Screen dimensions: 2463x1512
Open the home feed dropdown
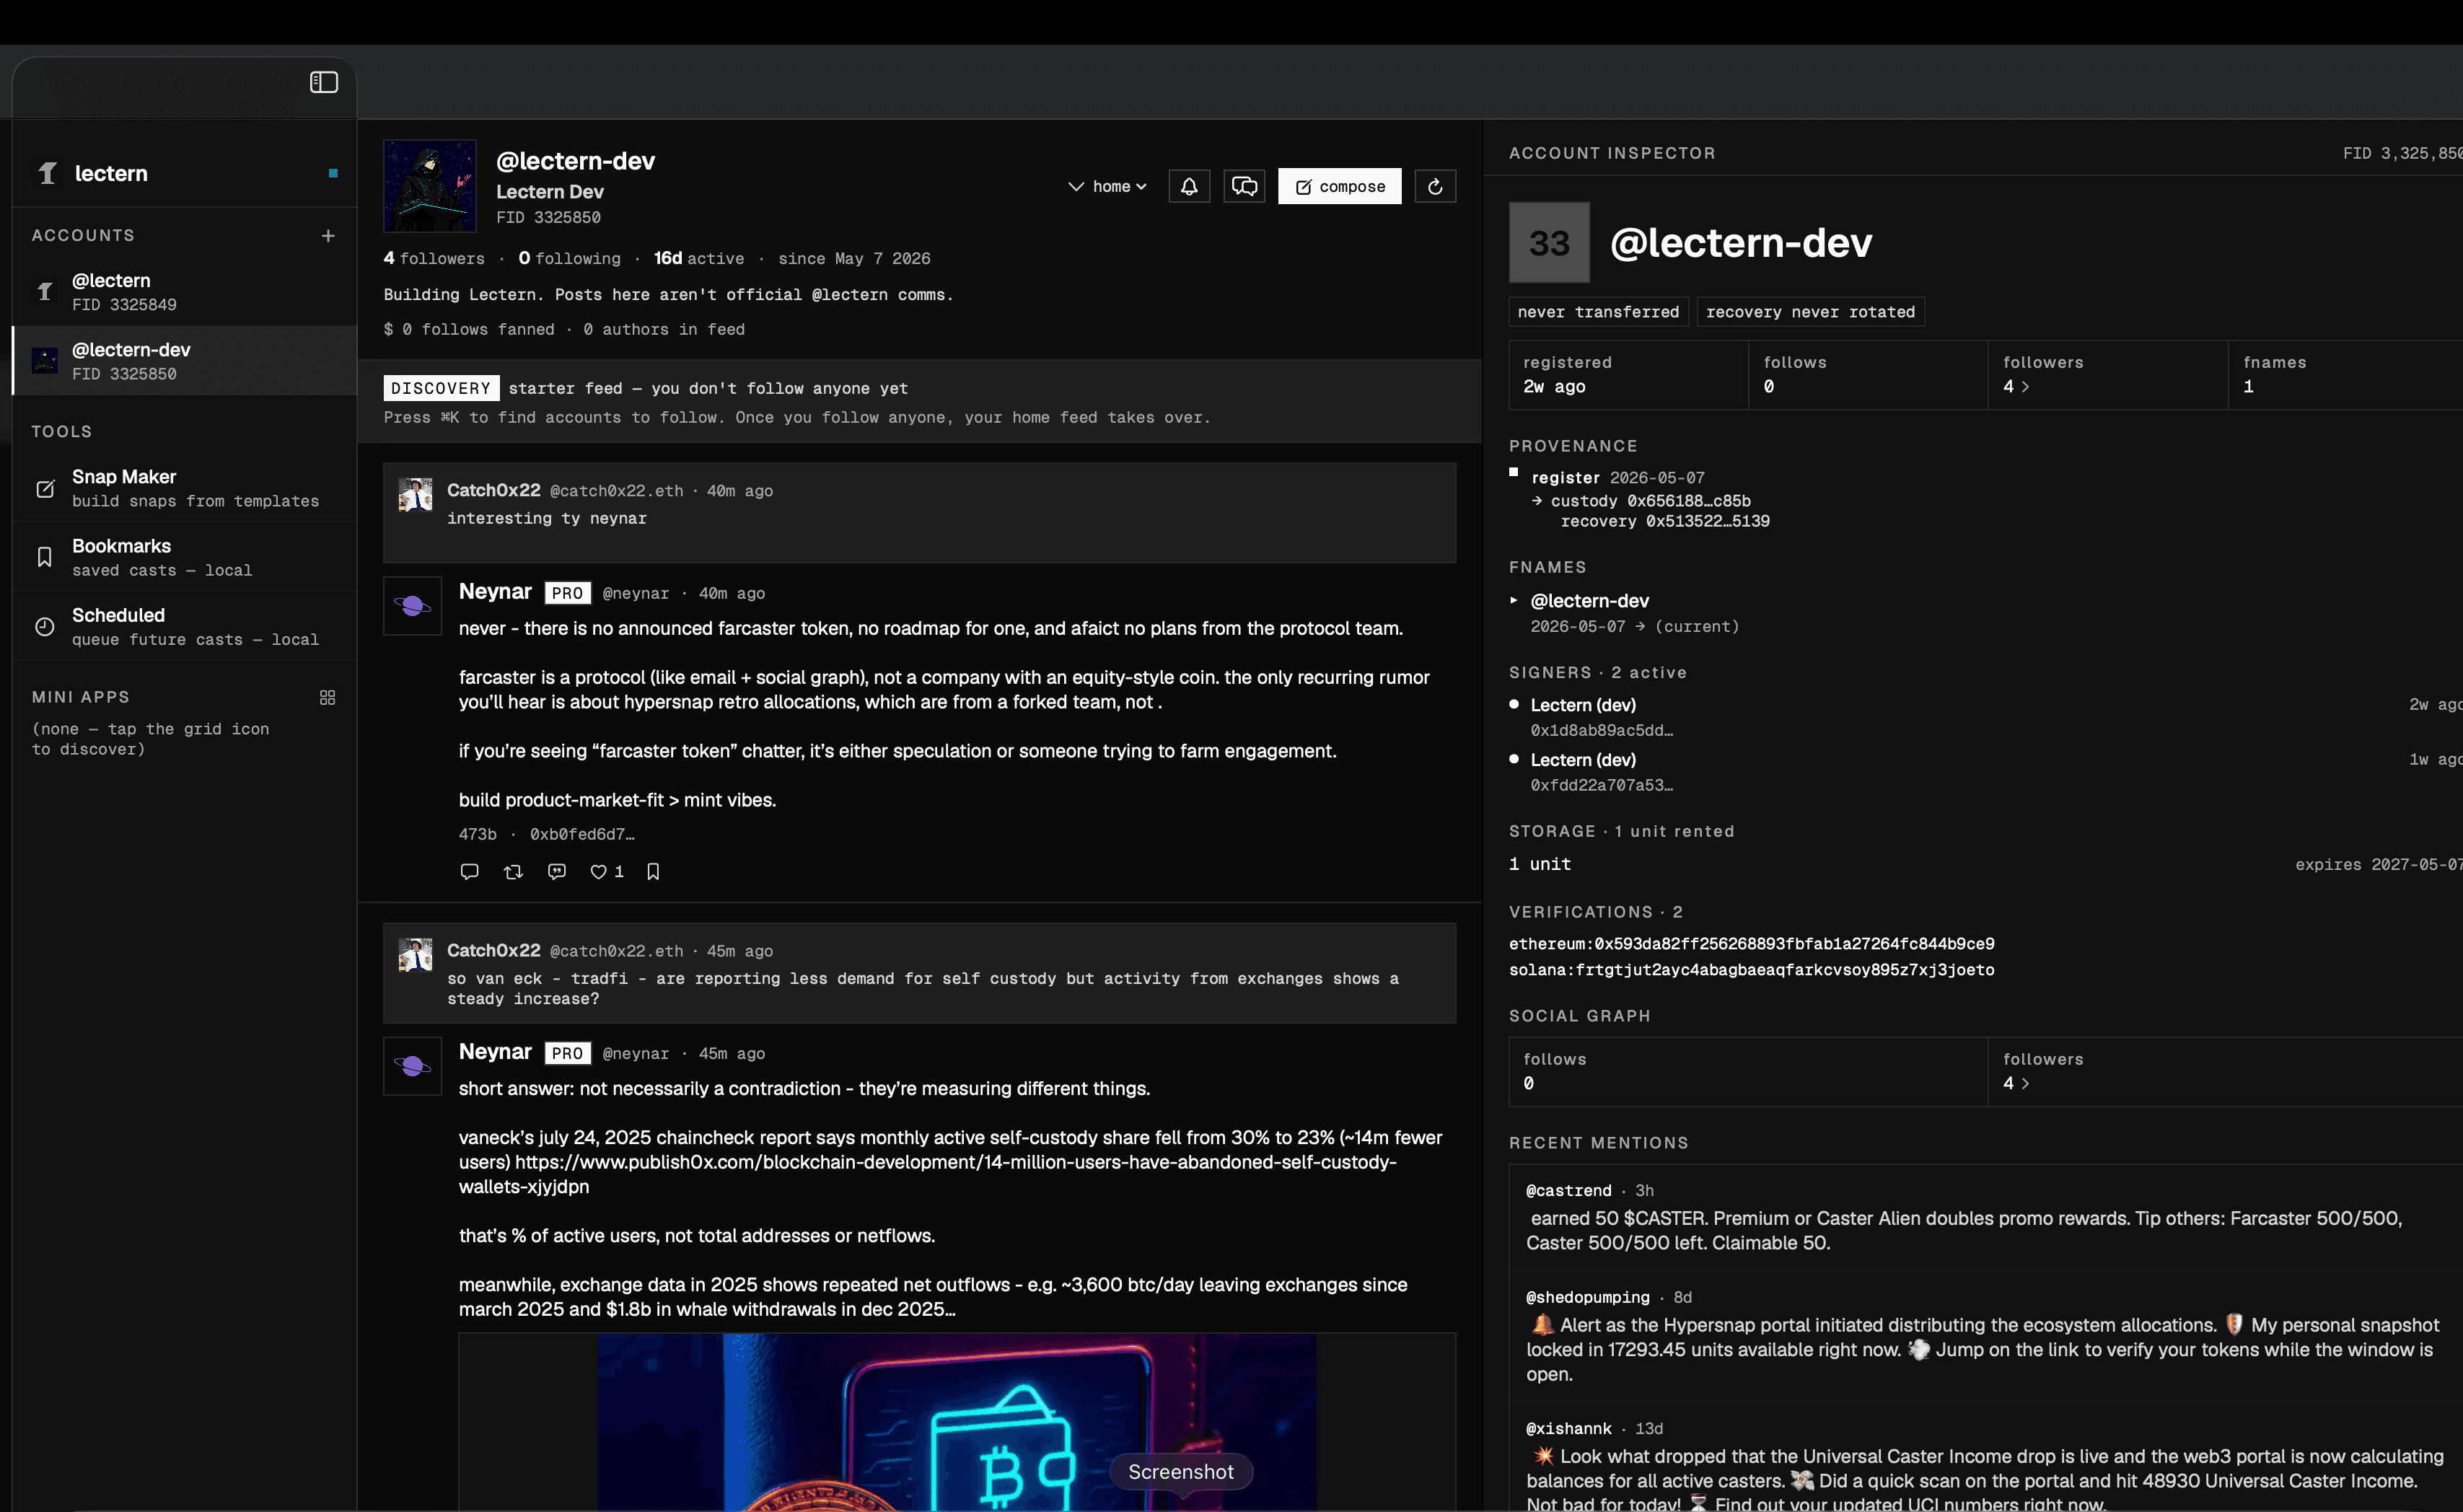coord(1107,186)
